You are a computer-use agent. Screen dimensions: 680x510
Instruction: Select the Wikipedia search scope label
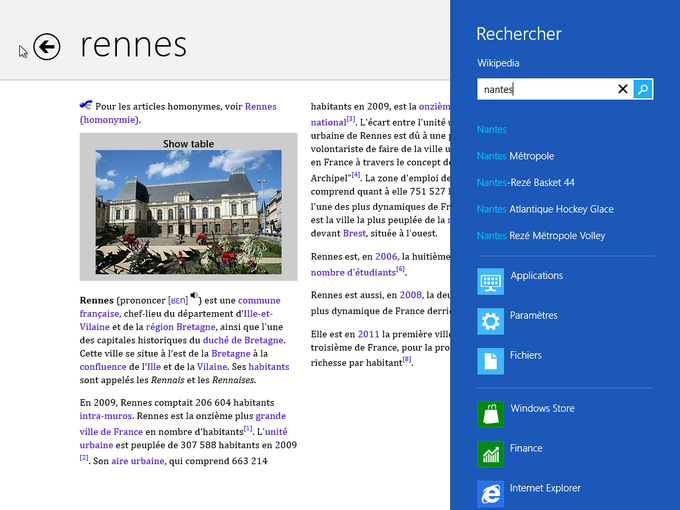click(498, 63)
